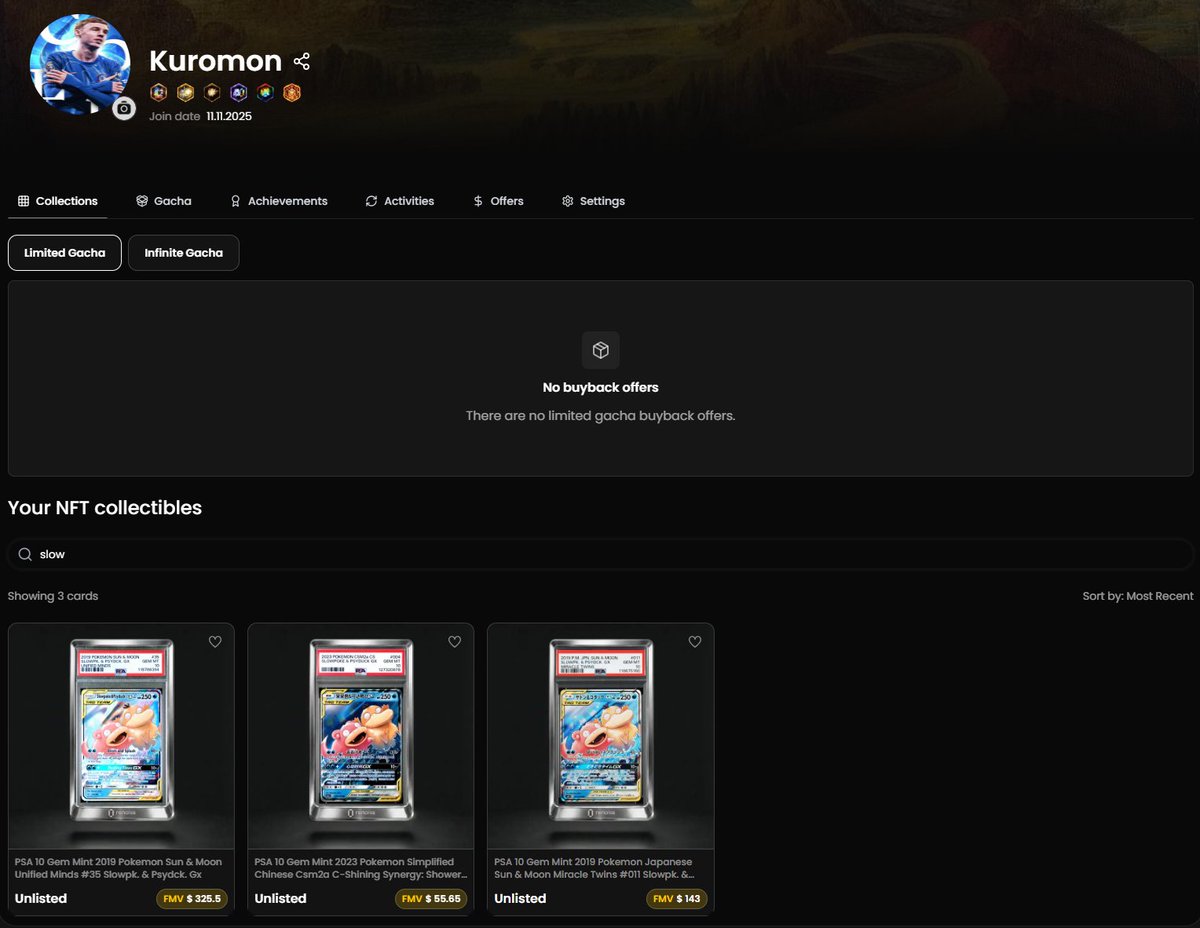Click the box icon above No buyback offers
This screenshot has width=1200, height=928.
click(x=600, y=350)
